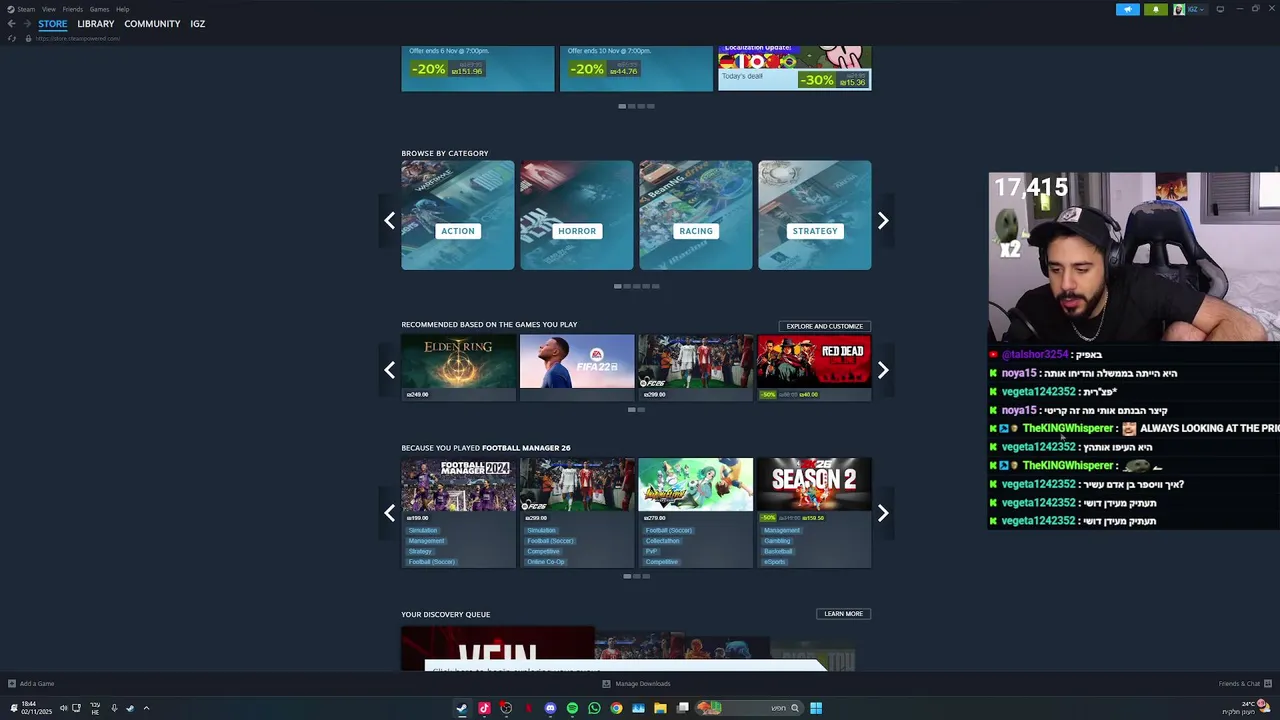Screen dimensions: 1280x720
Task: Open Manage Downloads
Action: [x=636, y=684]
